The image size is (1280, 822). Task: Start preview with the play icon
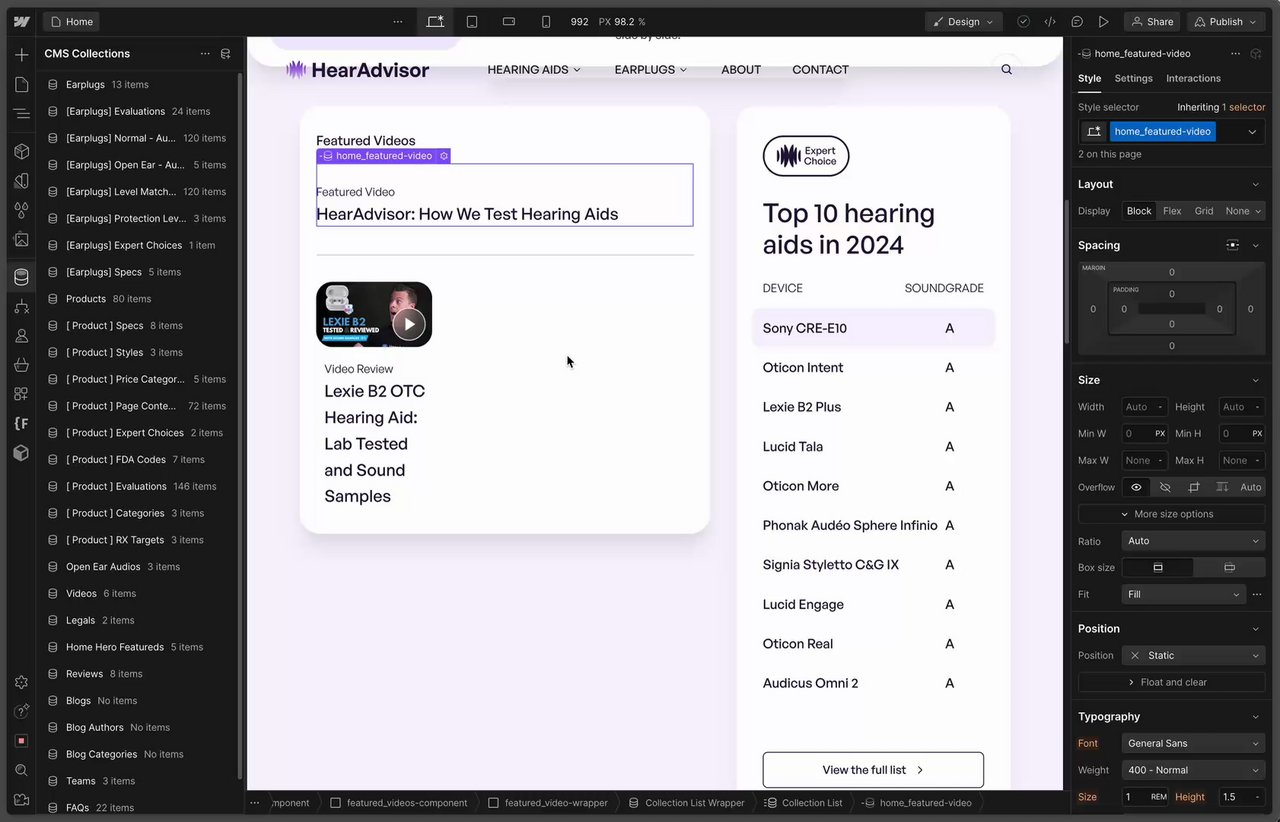(x=1104, y=21)
